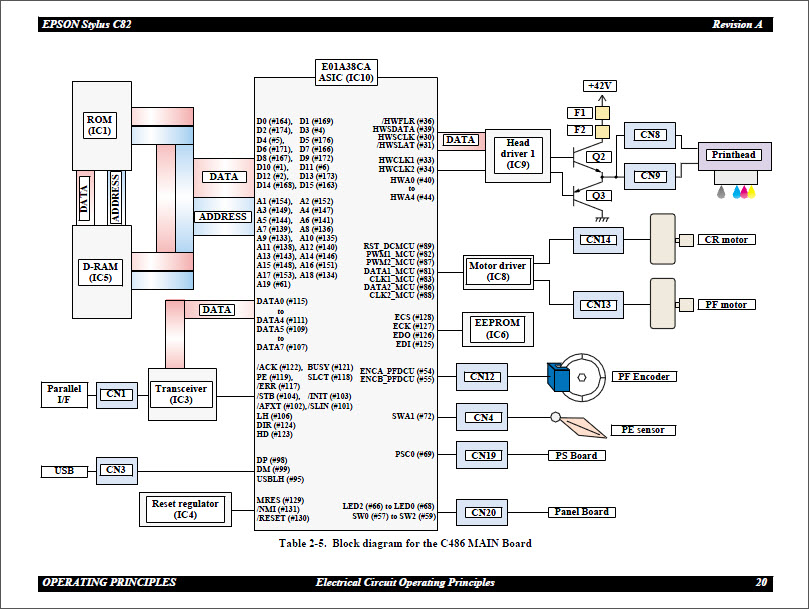Select the Reset regulator (IC4) block

coord(185,508)
